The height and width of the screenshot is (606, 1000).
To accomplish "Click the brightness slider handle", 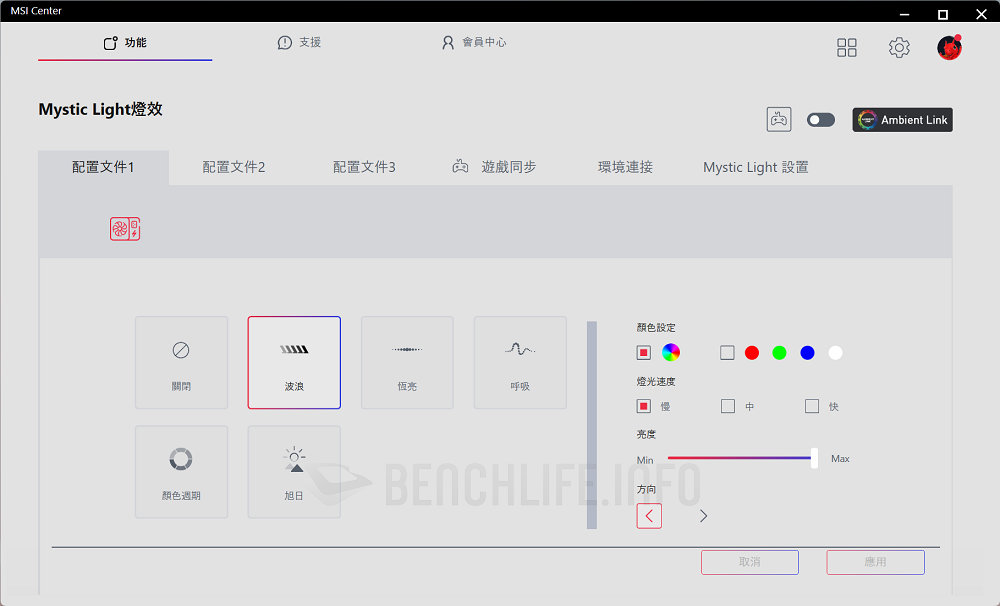I will pos(814,458).
